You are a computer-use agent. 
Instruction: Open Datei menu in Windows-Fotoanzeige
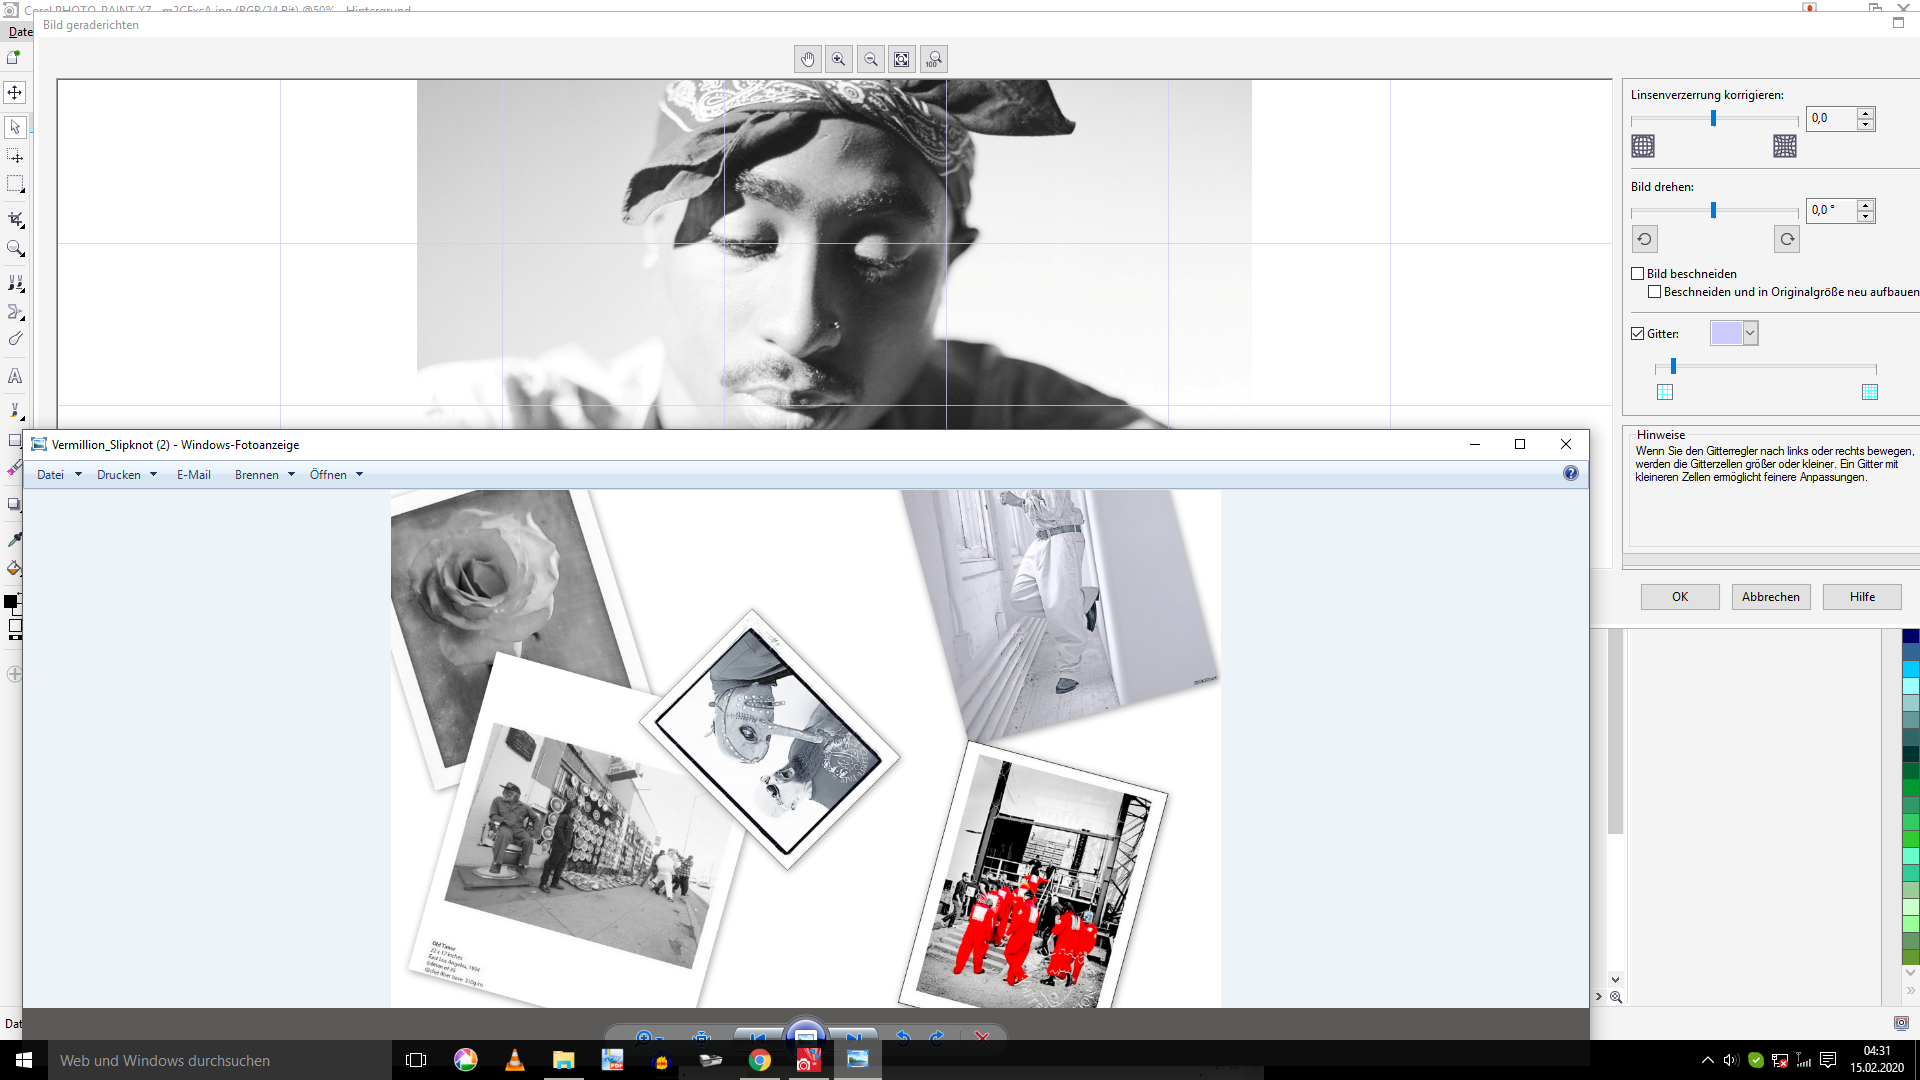tap(59, 475)
